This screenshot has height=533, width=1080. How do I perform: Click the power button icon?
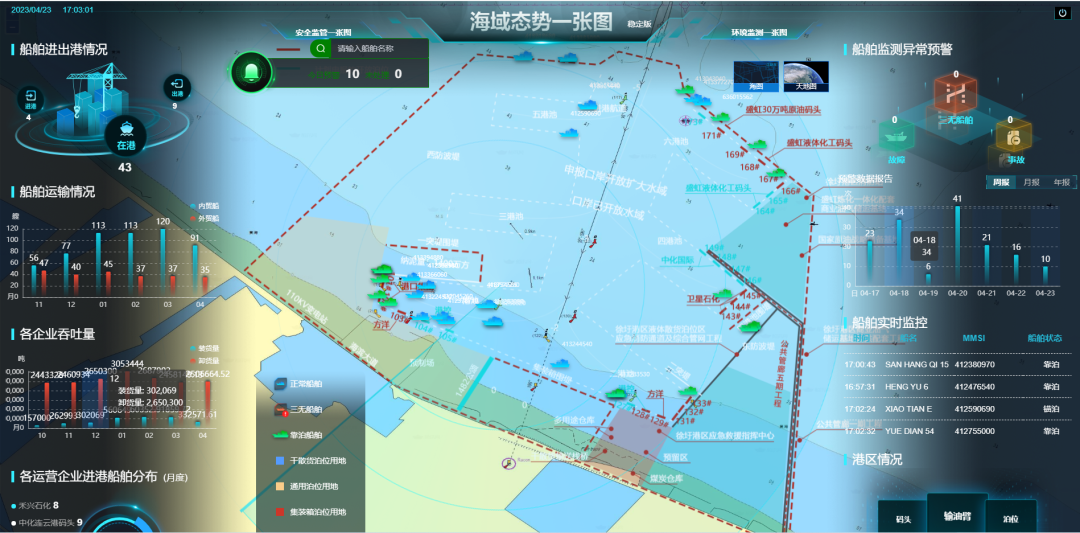coord(1062,13)
